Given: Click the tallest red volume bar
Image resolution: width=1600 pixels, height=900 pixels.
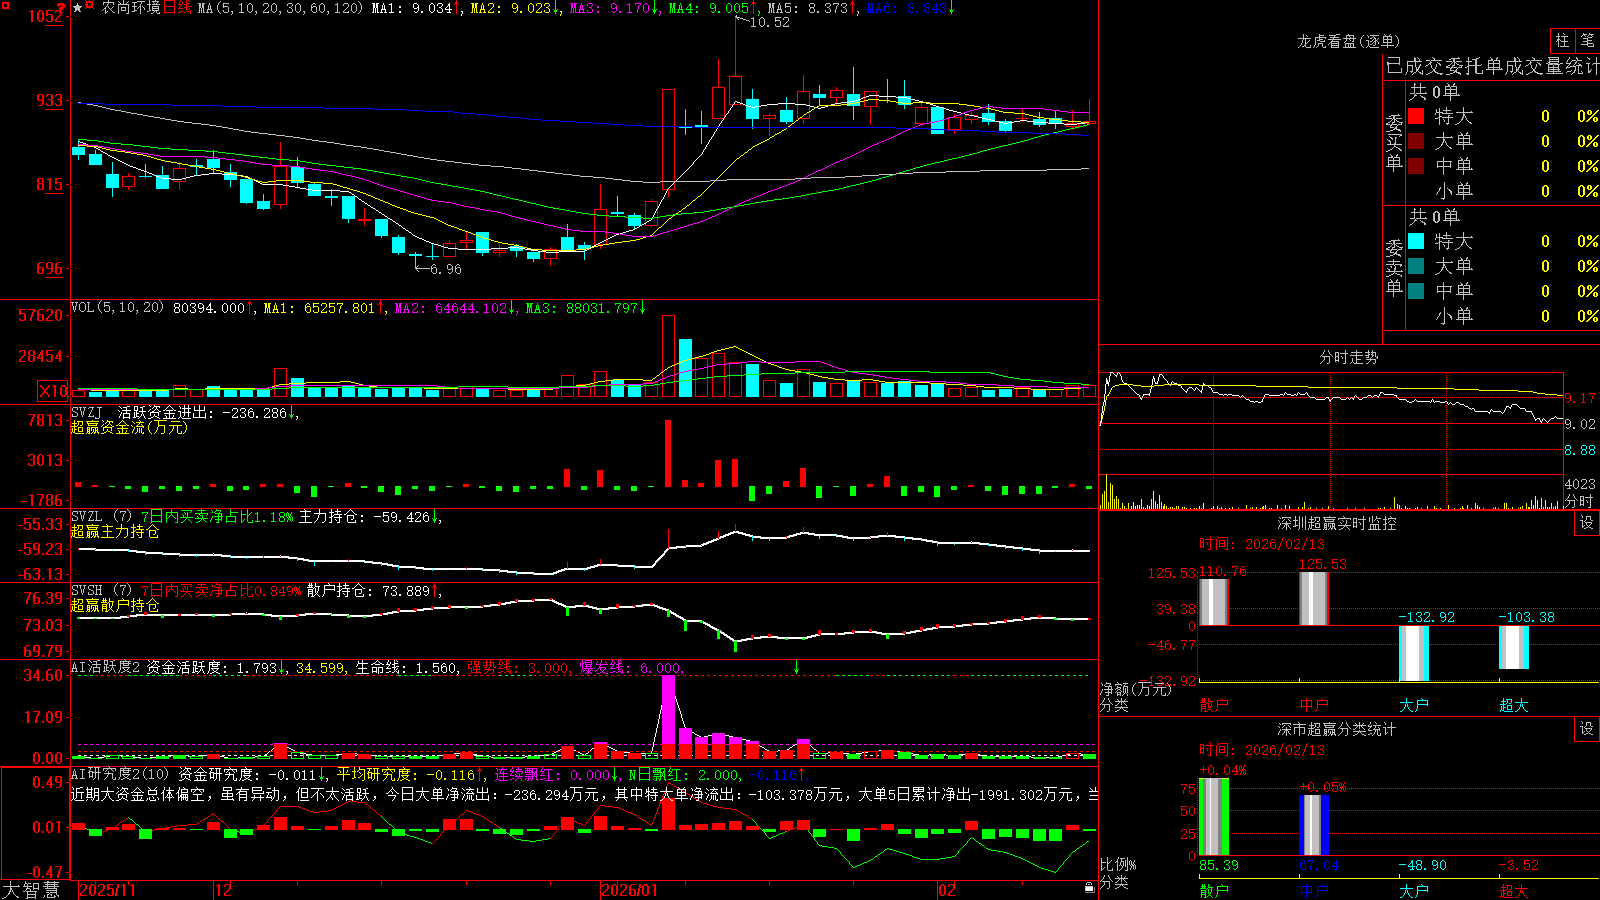Looking at the screenshot, I should tap(668, 357).
